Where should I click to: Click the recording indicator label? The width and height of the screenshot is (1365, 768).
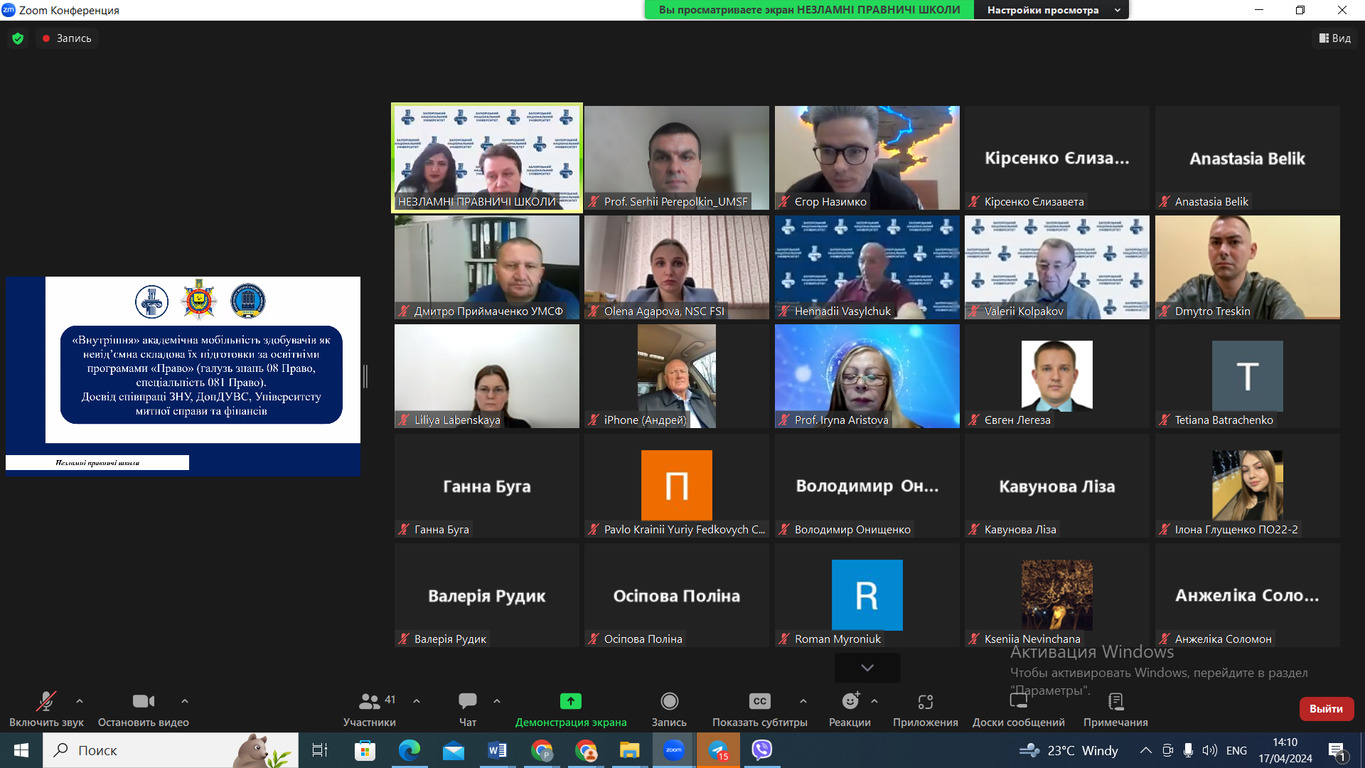(x=66, y=38)
